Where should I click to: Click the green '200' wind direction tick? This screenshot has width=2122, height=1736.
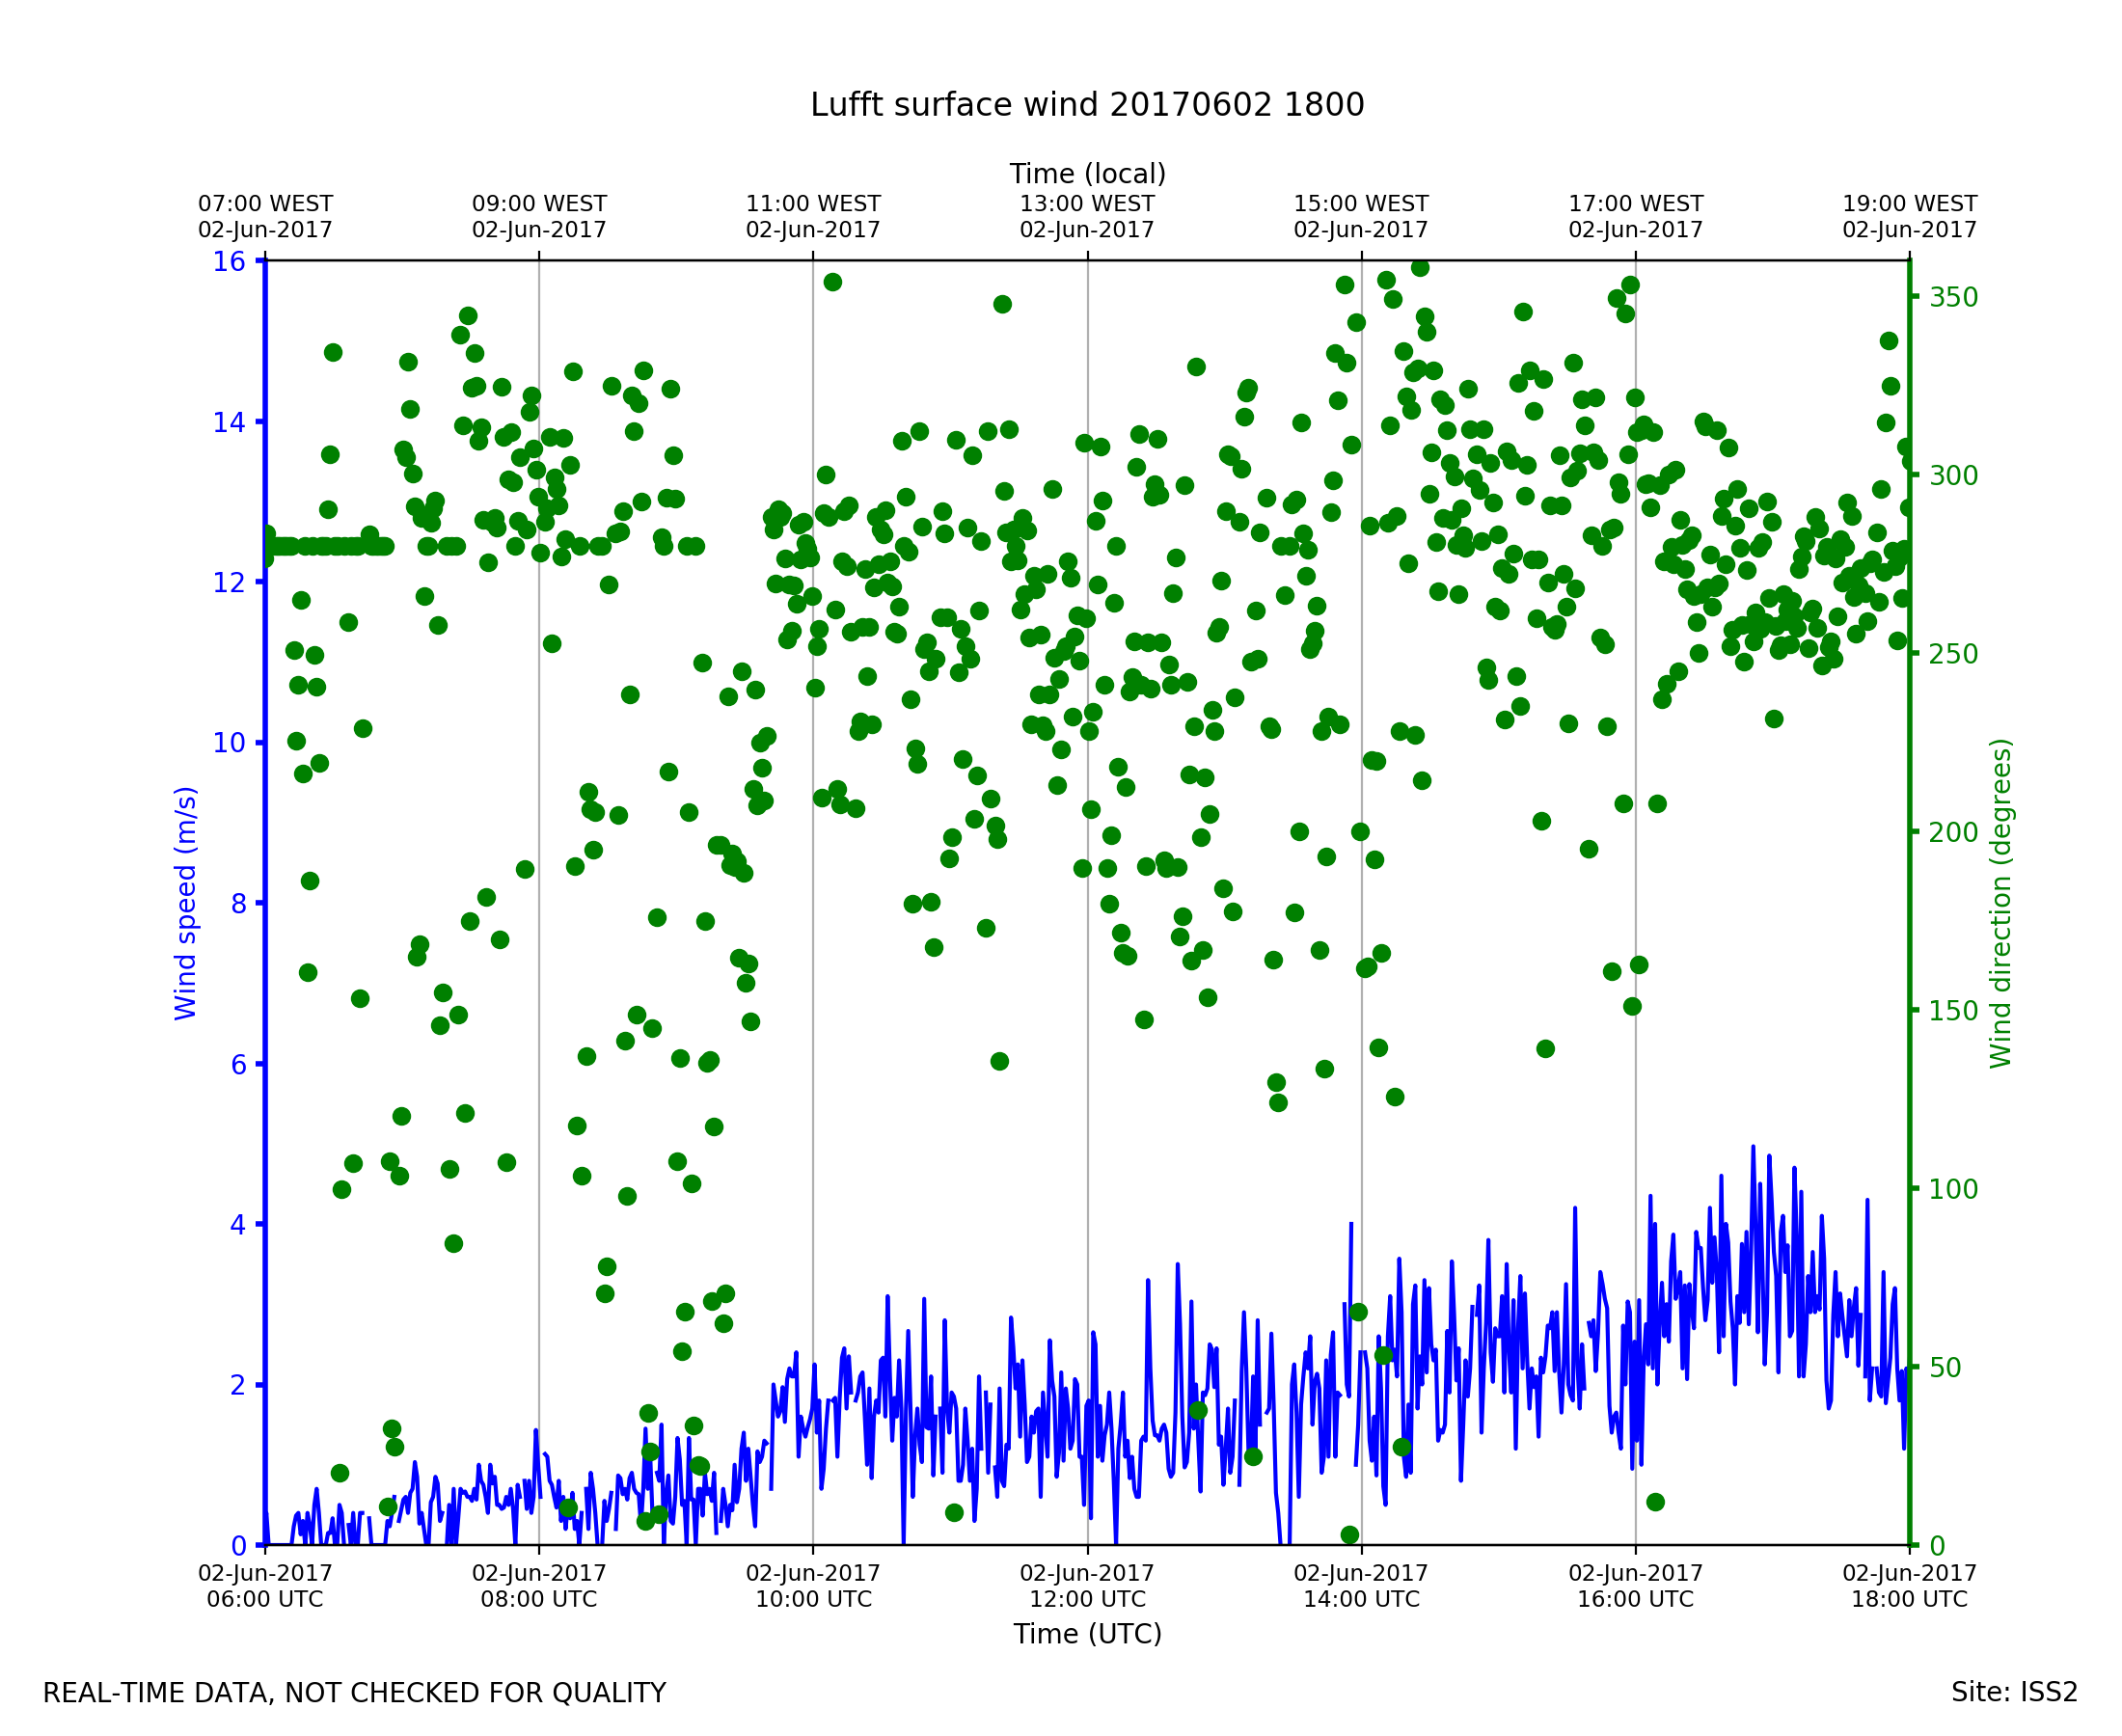1953,833
